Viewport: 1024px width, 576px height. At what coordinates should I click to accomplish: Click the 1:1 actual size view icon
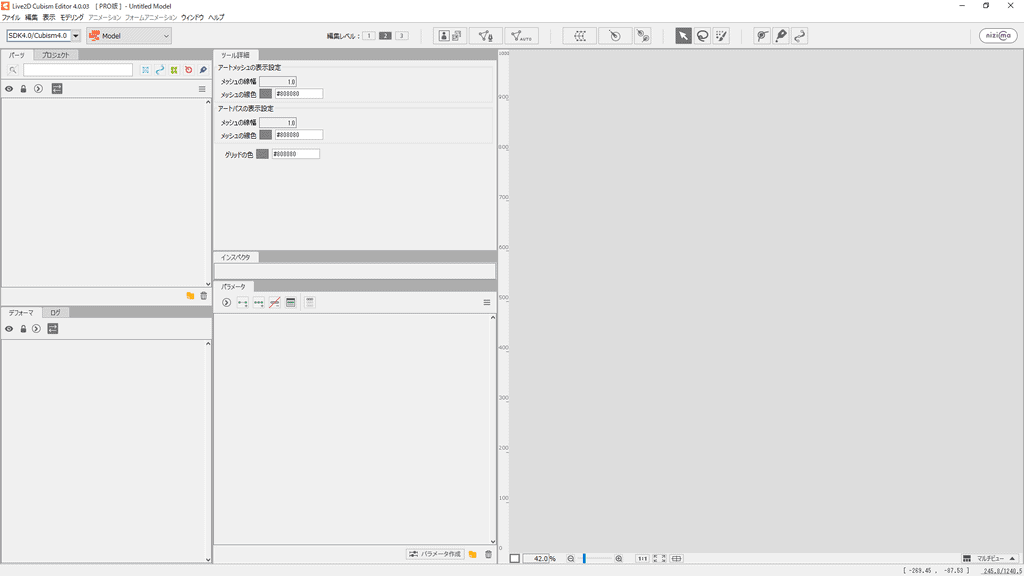click(643, 558)
